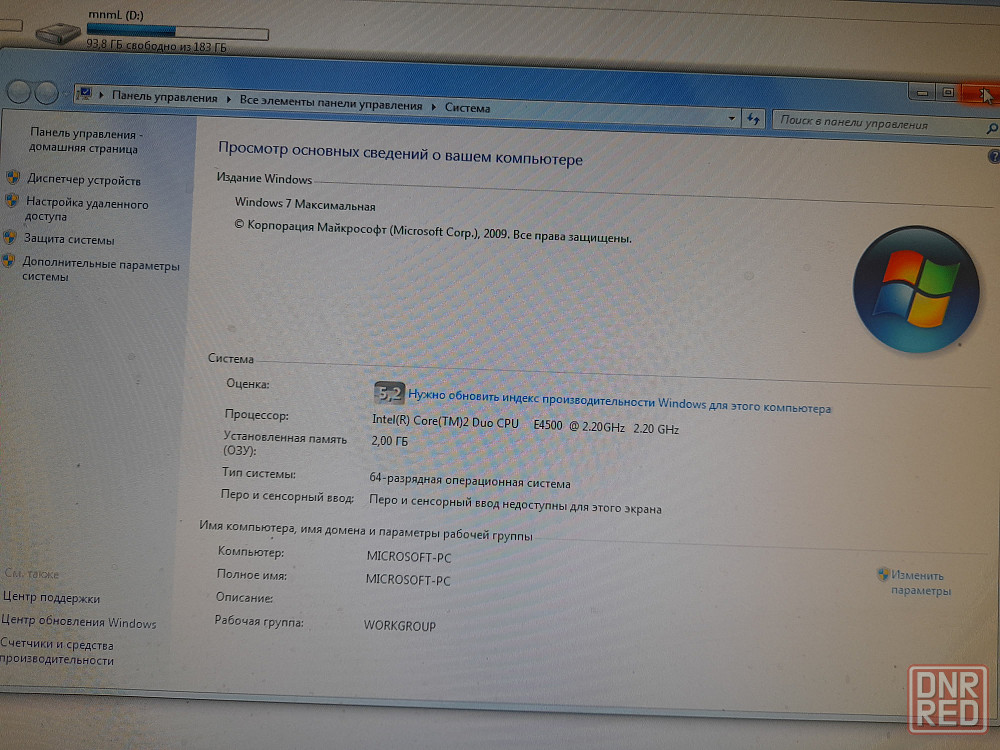
Task: Maximize the System window
Action: point(948,93)
